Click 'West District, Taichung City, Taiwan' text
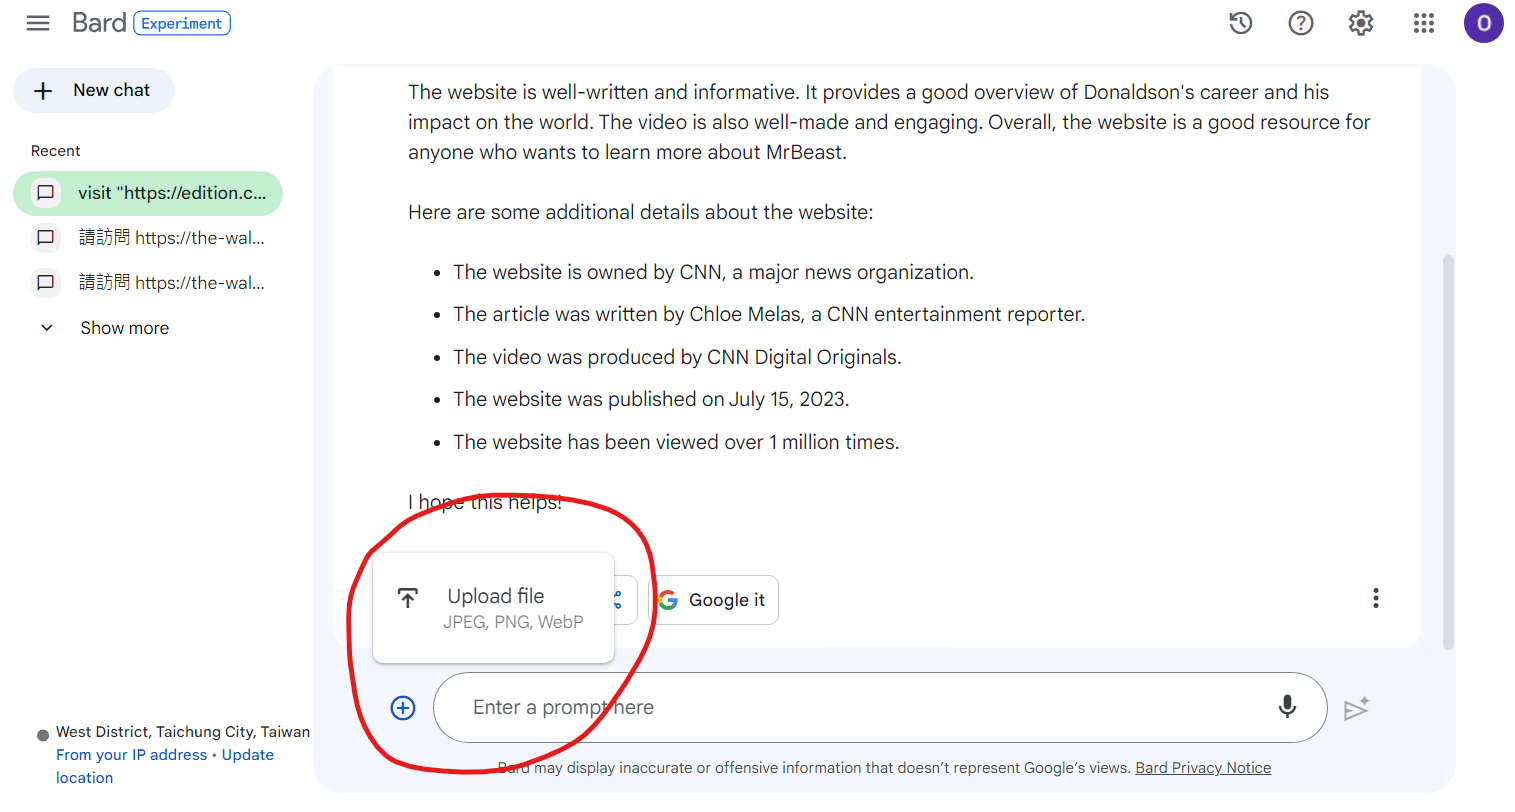Screen dimensions: 1515x812 [183, 732]
